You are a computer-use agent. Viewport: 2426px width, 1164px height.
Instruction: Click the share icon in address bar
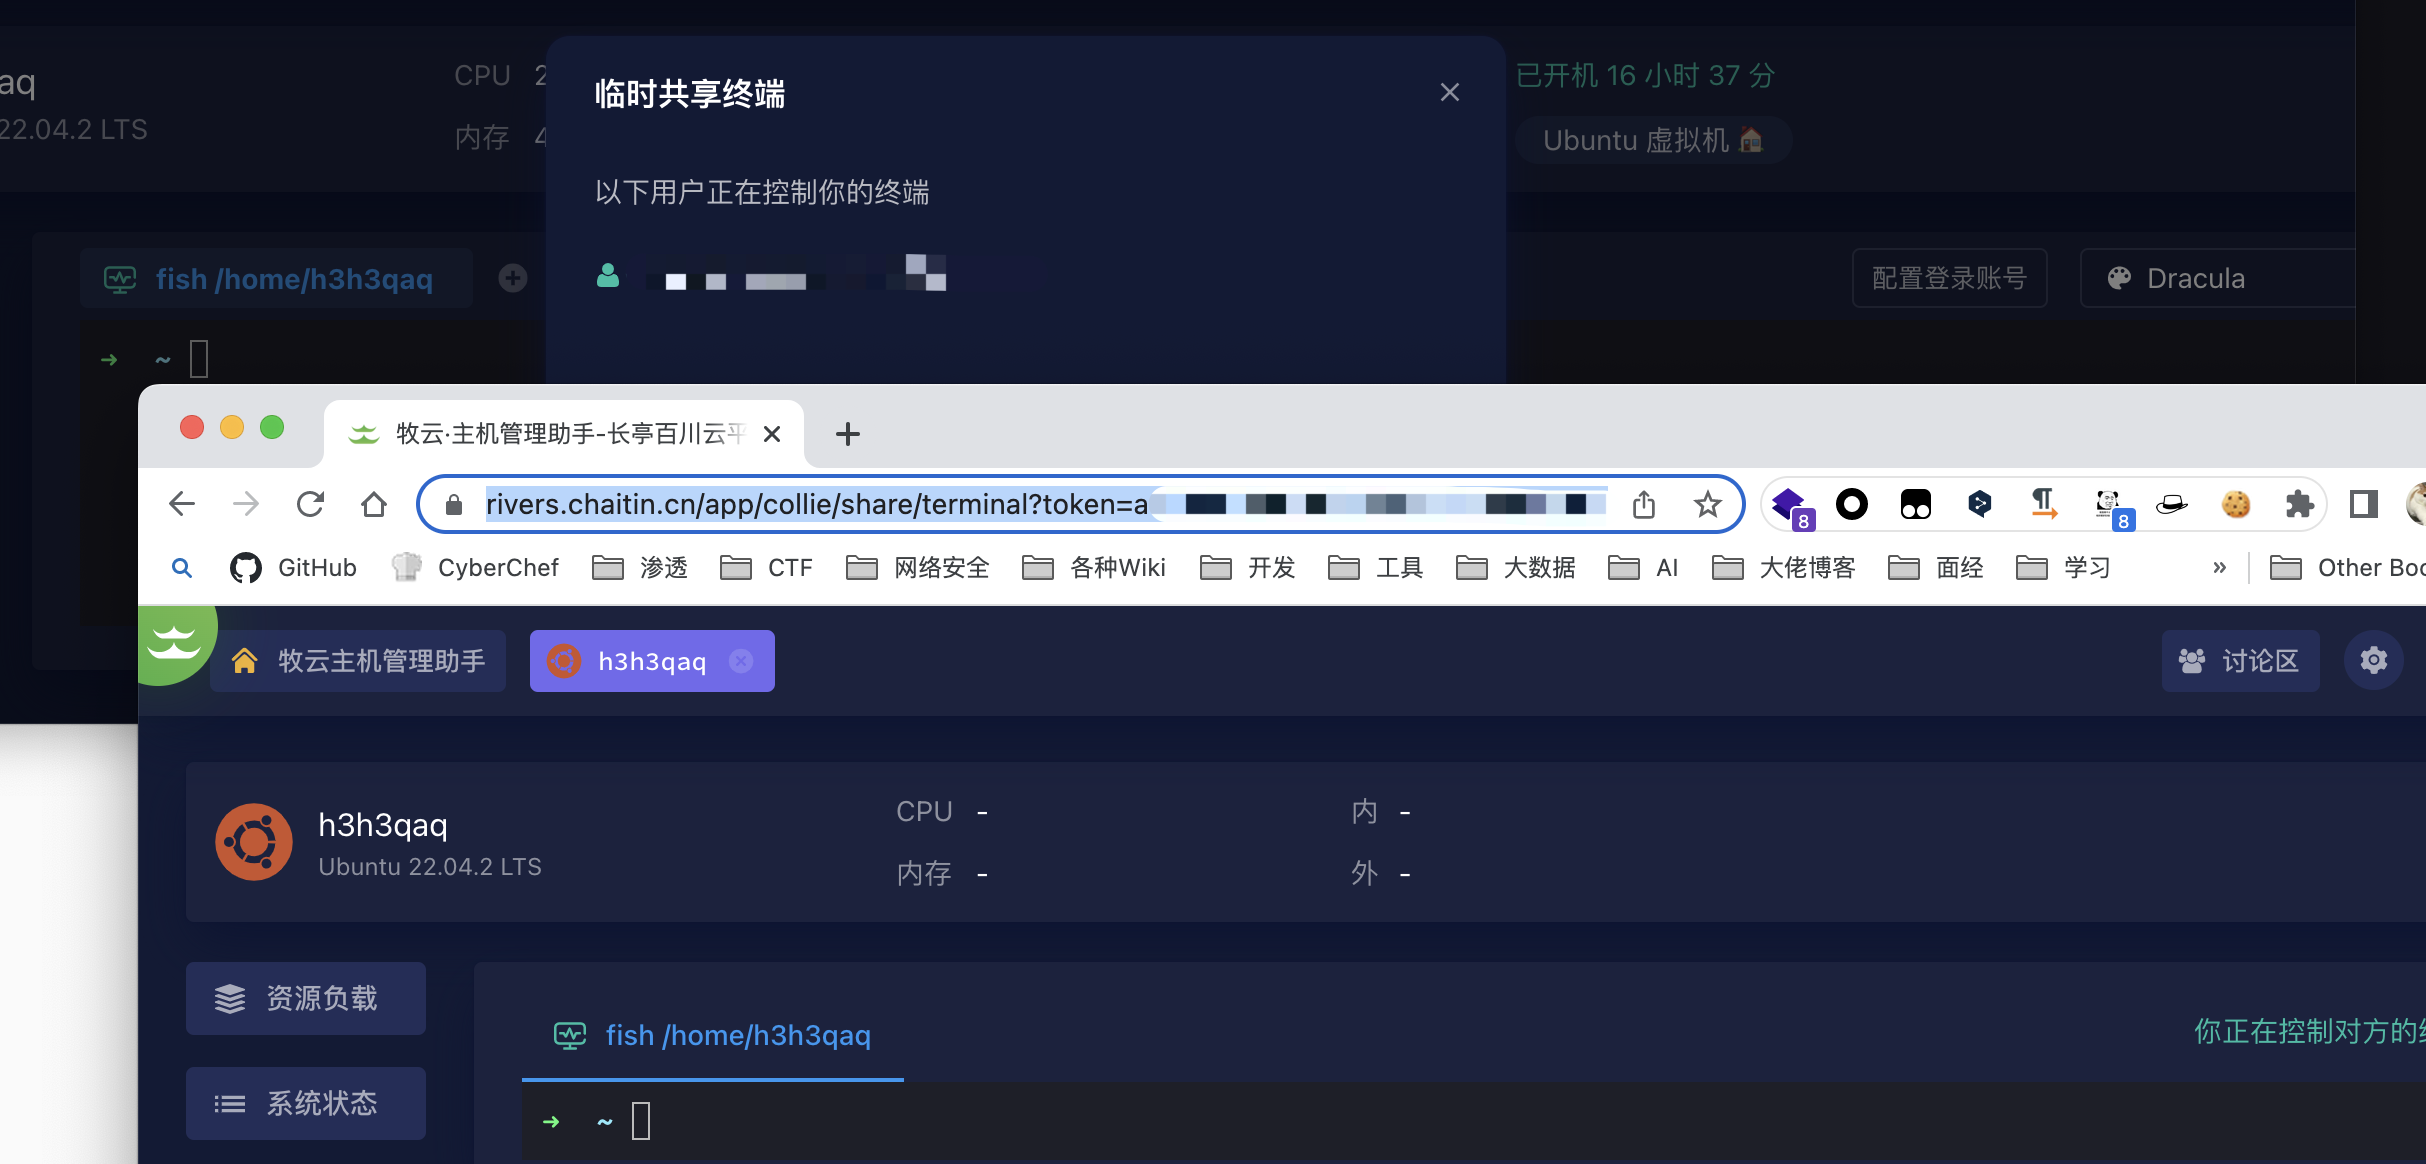tap(1644, 504)
